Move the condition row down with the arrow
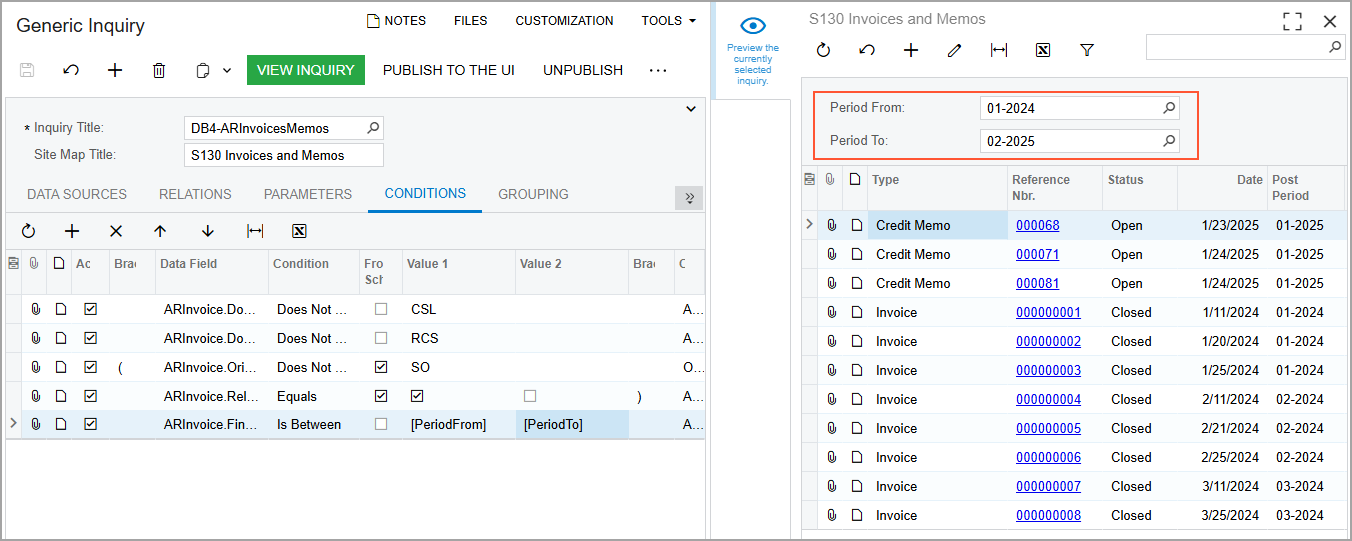Viewport: 1352px width, 541px height. coord(208,231)
